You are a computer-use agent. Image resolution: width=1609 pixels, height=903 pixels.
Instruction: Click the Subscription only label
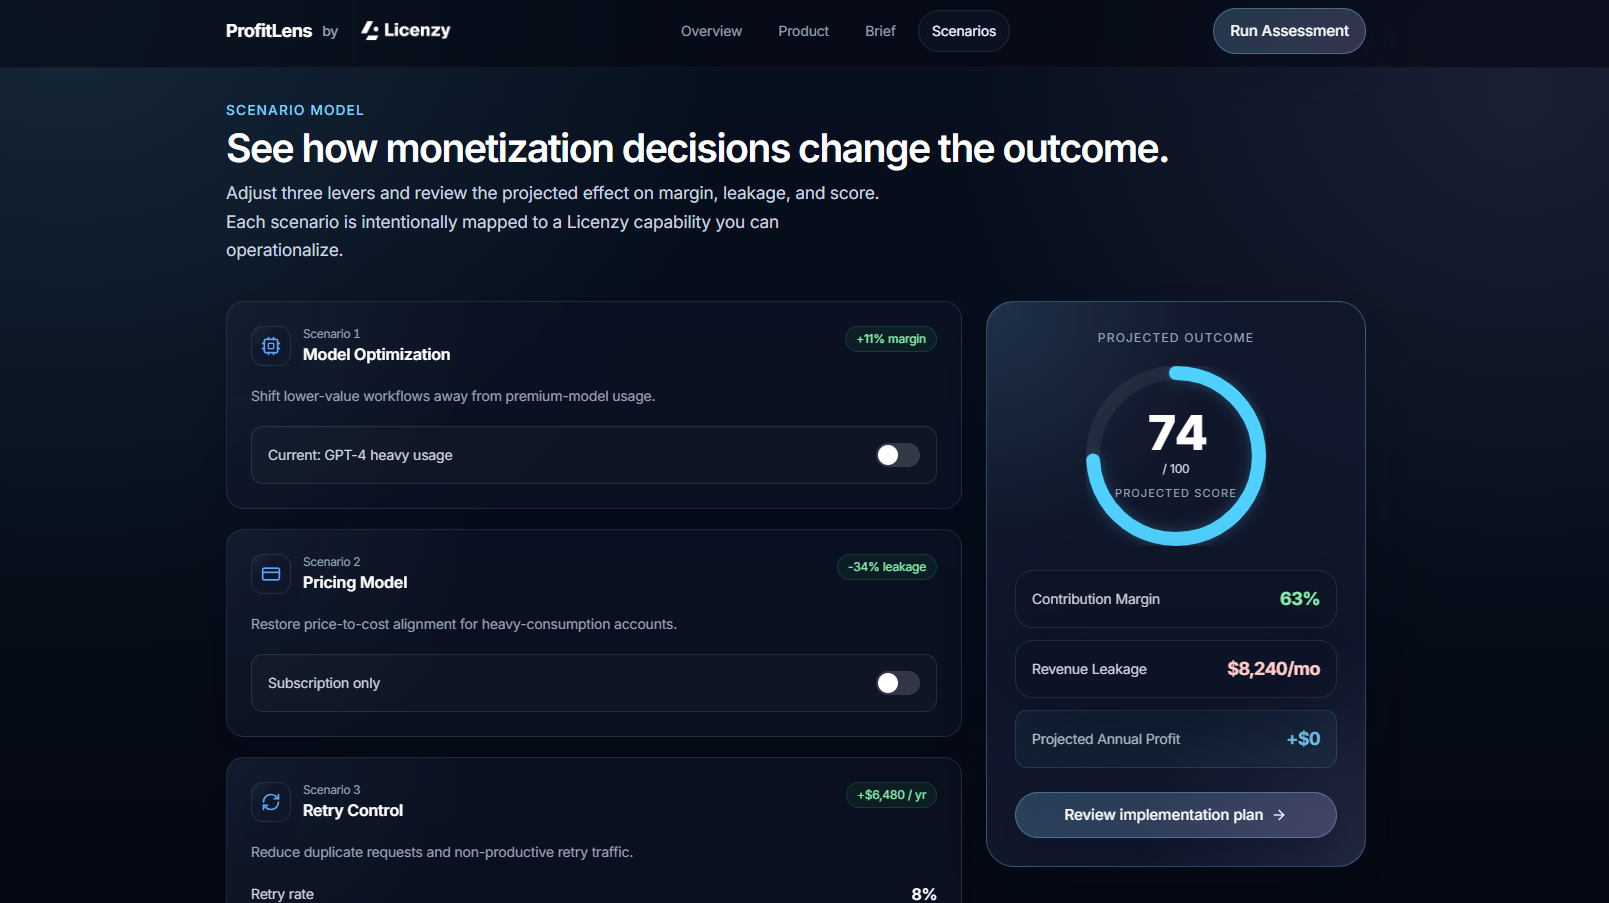coord(324,683)
